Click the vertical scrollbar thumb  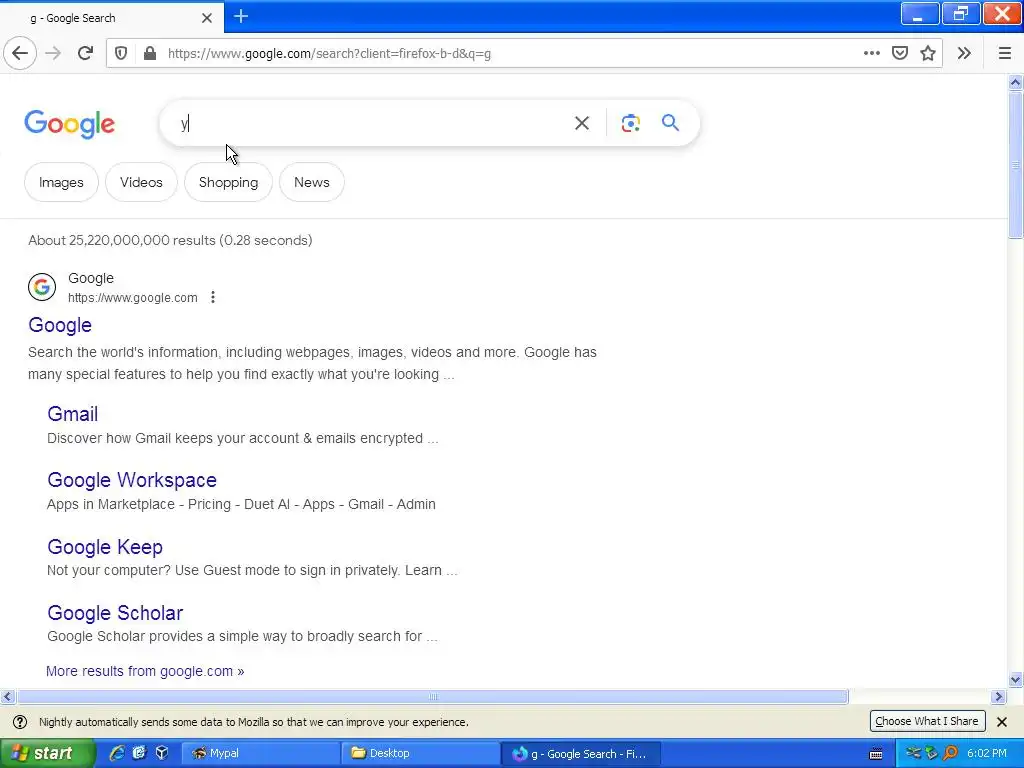1015,165
